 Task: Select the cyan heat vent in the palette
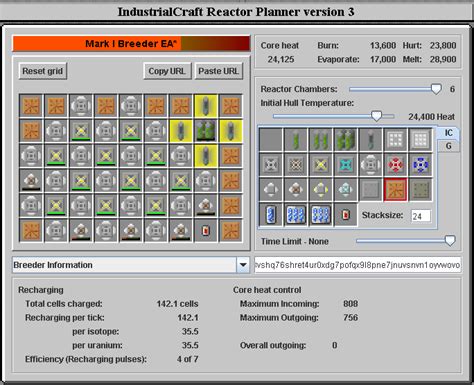click(x=345, y=164)
